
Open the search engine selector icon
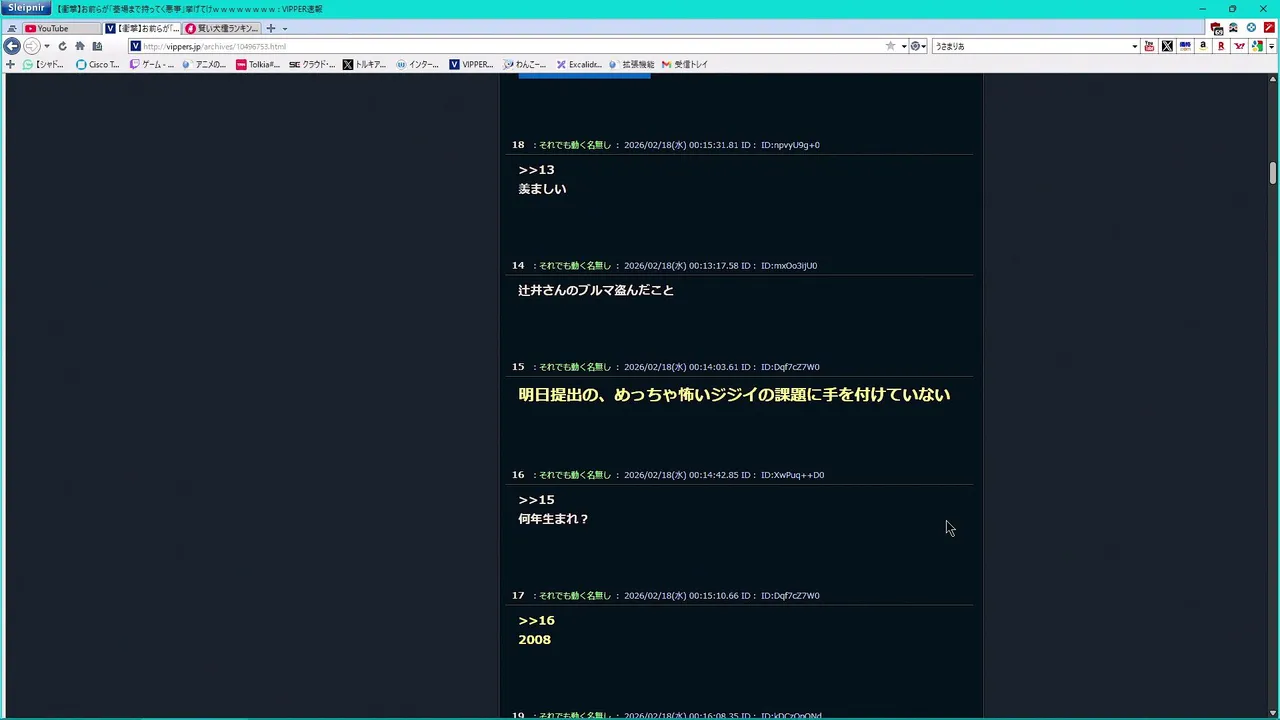click(x=916, y=46)
